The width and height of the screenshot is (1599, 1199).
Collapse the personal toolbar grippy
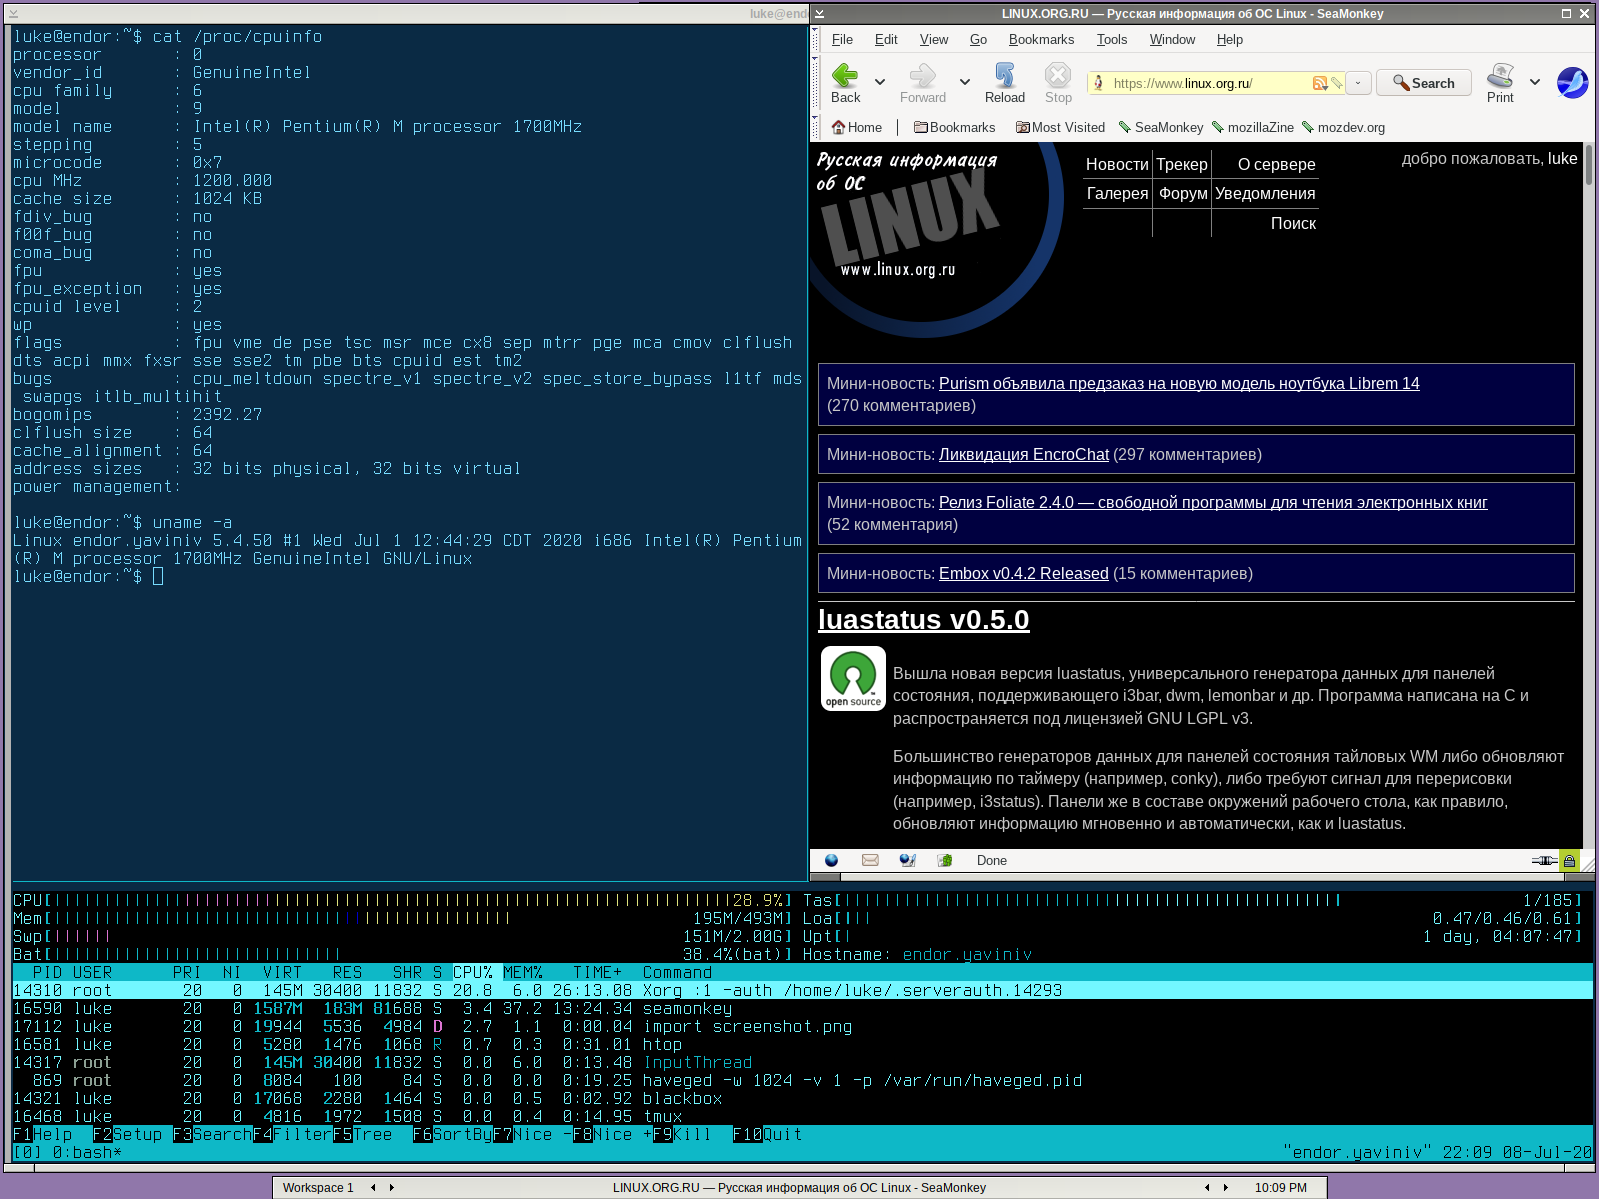click(x=815, y=127)
